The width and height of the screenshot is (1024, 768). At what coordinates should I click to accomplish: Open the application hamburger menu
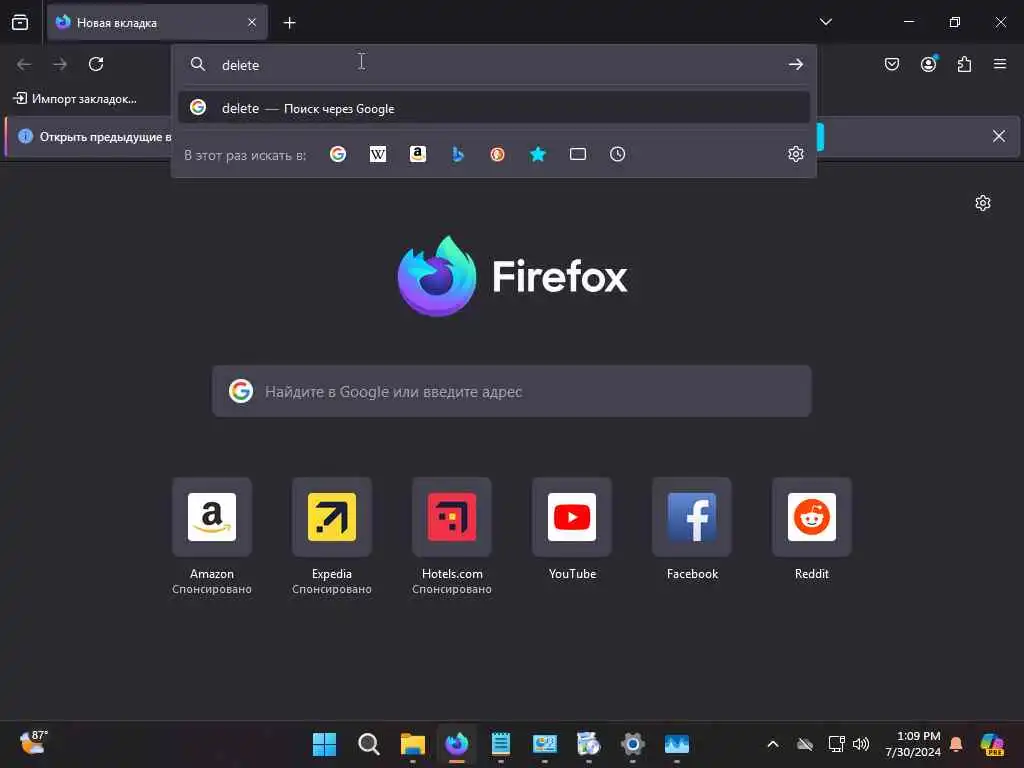pos(1000,64)
